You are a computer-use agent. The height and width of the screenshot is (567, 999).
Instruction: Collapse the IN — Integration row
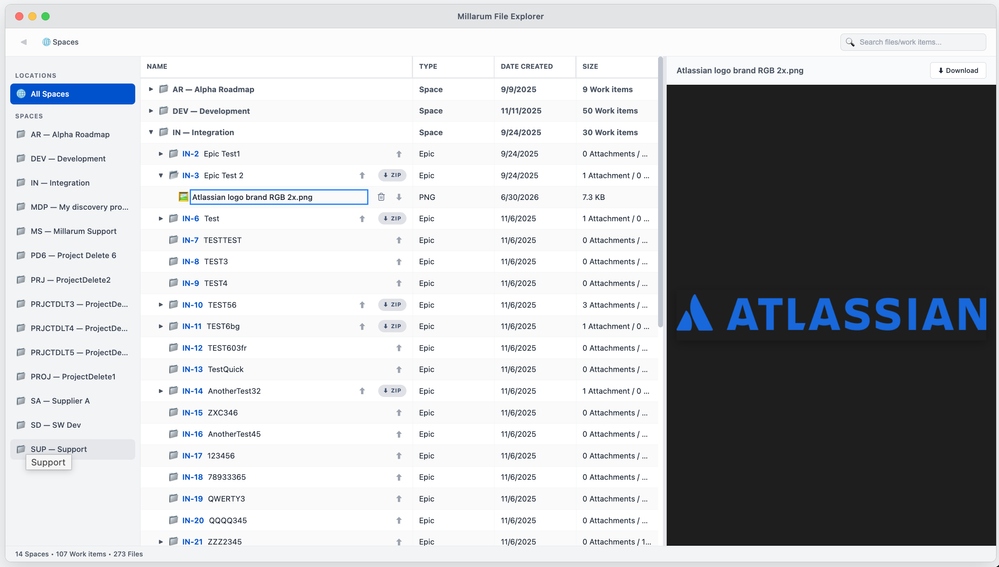point(151,133)
